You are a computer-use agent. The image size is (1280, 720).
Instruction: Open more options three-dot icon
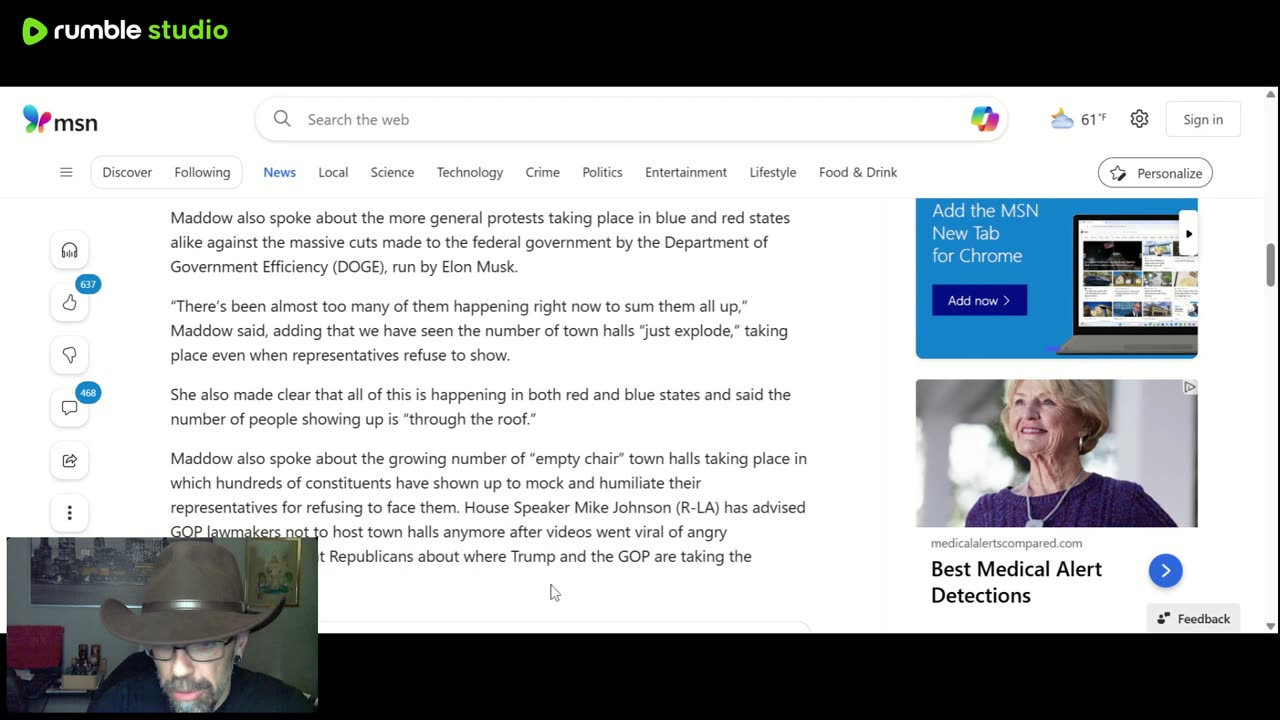69,513
